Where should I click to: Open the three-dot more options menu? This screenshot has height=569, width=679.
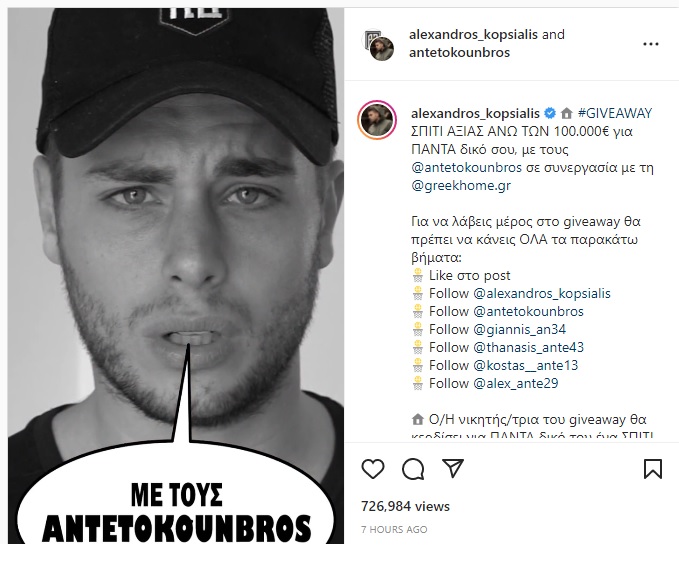(650, 44)
